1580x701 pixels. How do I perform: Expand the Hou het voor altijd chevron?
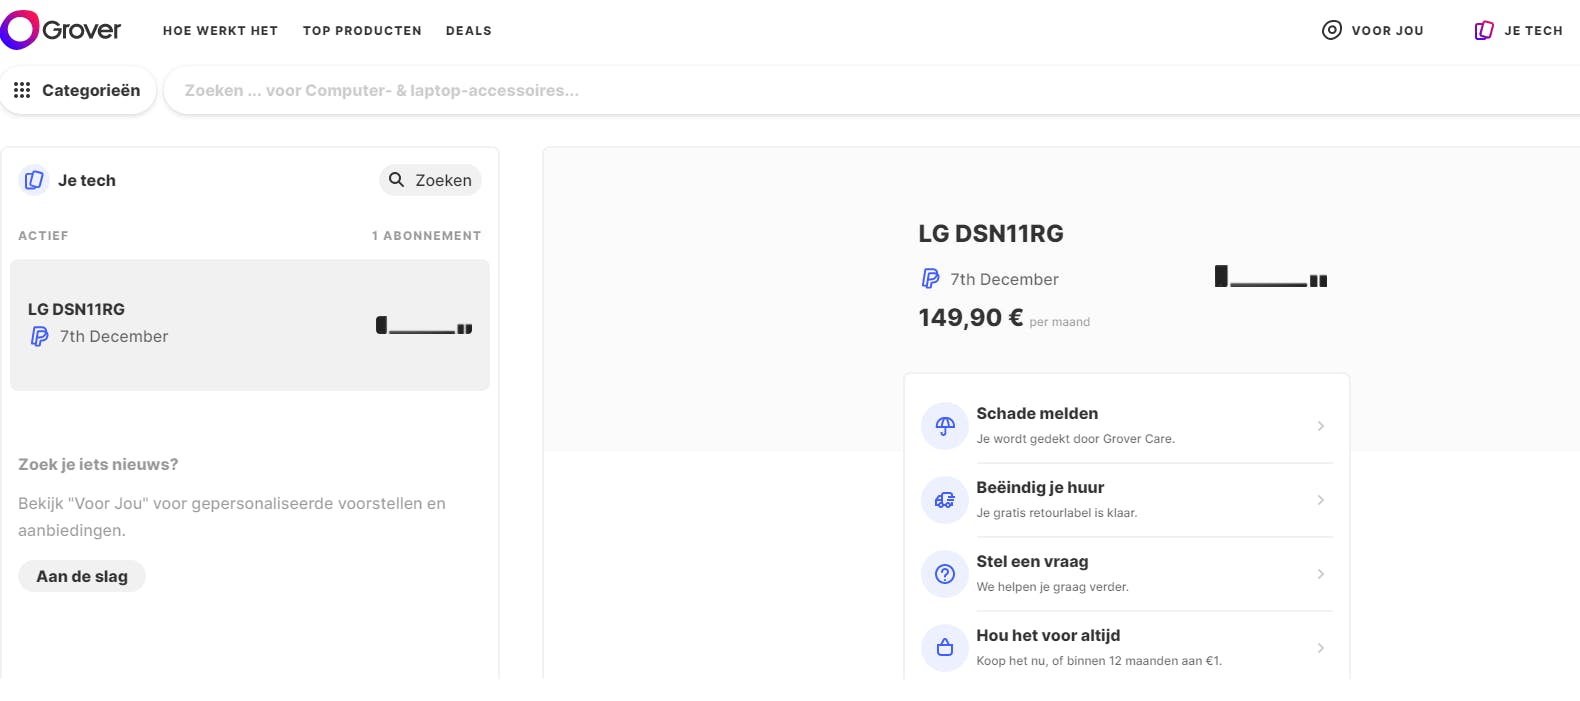(1321, 648)
